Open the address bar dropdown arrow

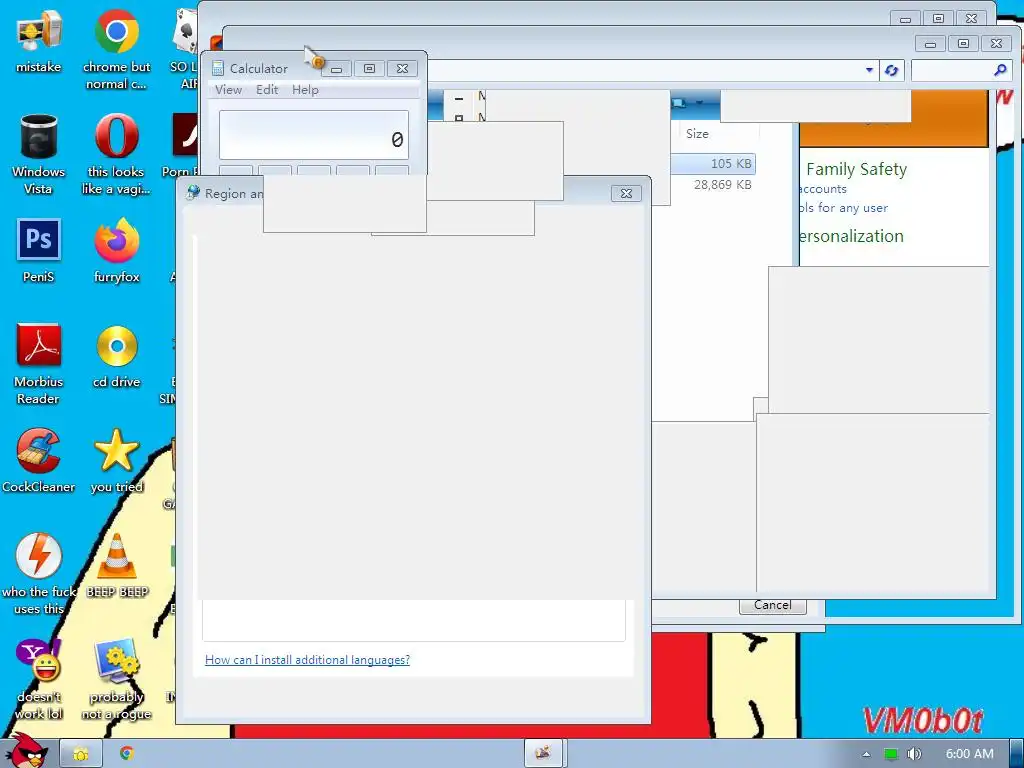click(x=869, y=70)
